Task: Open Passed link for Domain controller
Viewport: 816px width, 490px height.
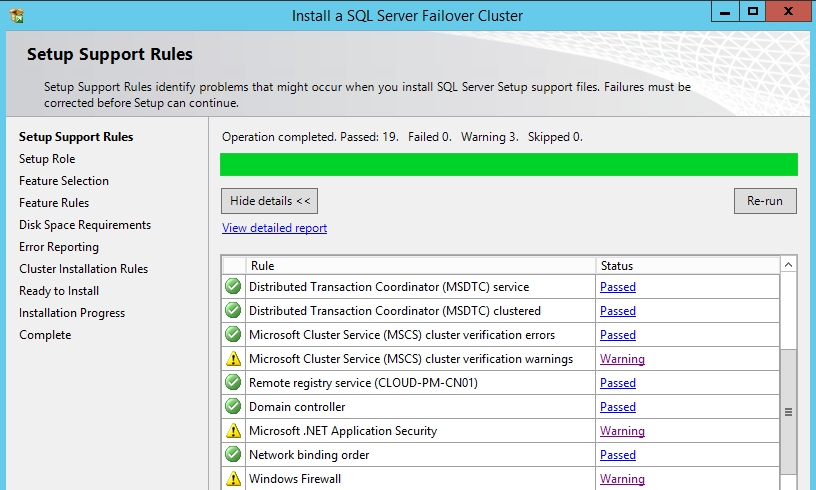Action: point(618,407)
